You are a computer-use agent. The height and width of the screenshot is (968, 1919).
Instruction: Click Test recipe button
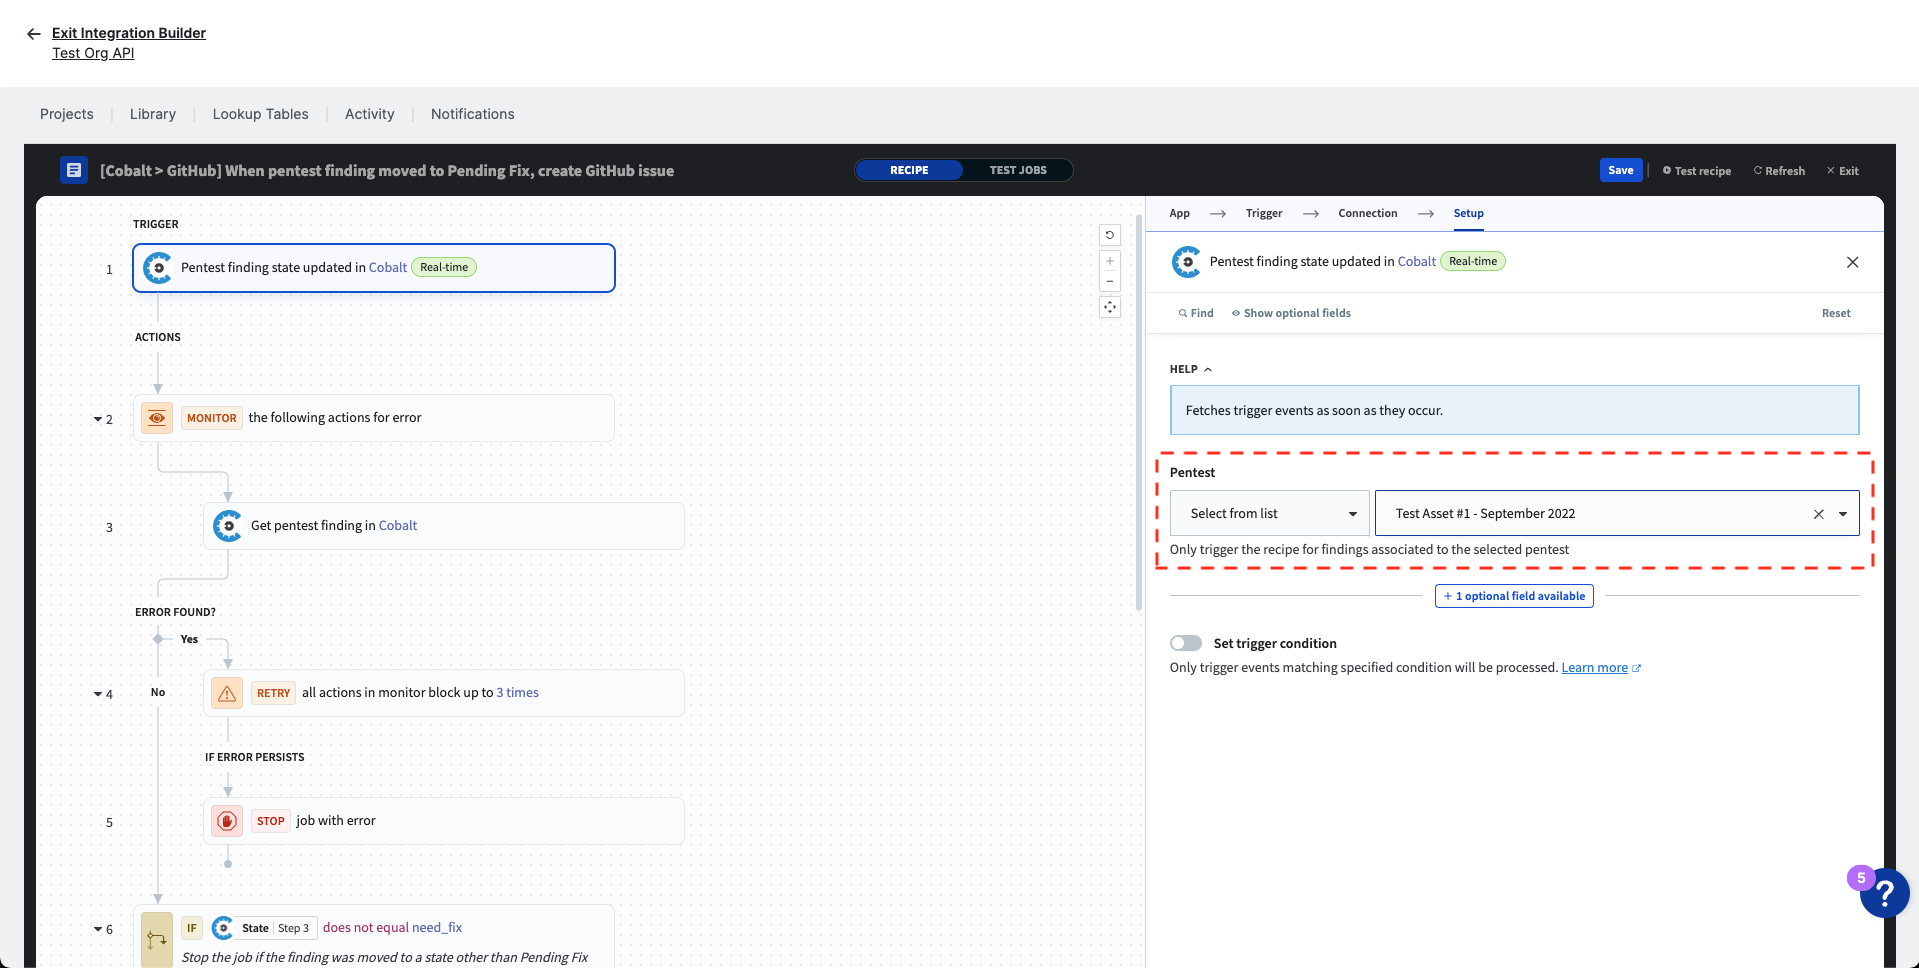coord(1697,171)
